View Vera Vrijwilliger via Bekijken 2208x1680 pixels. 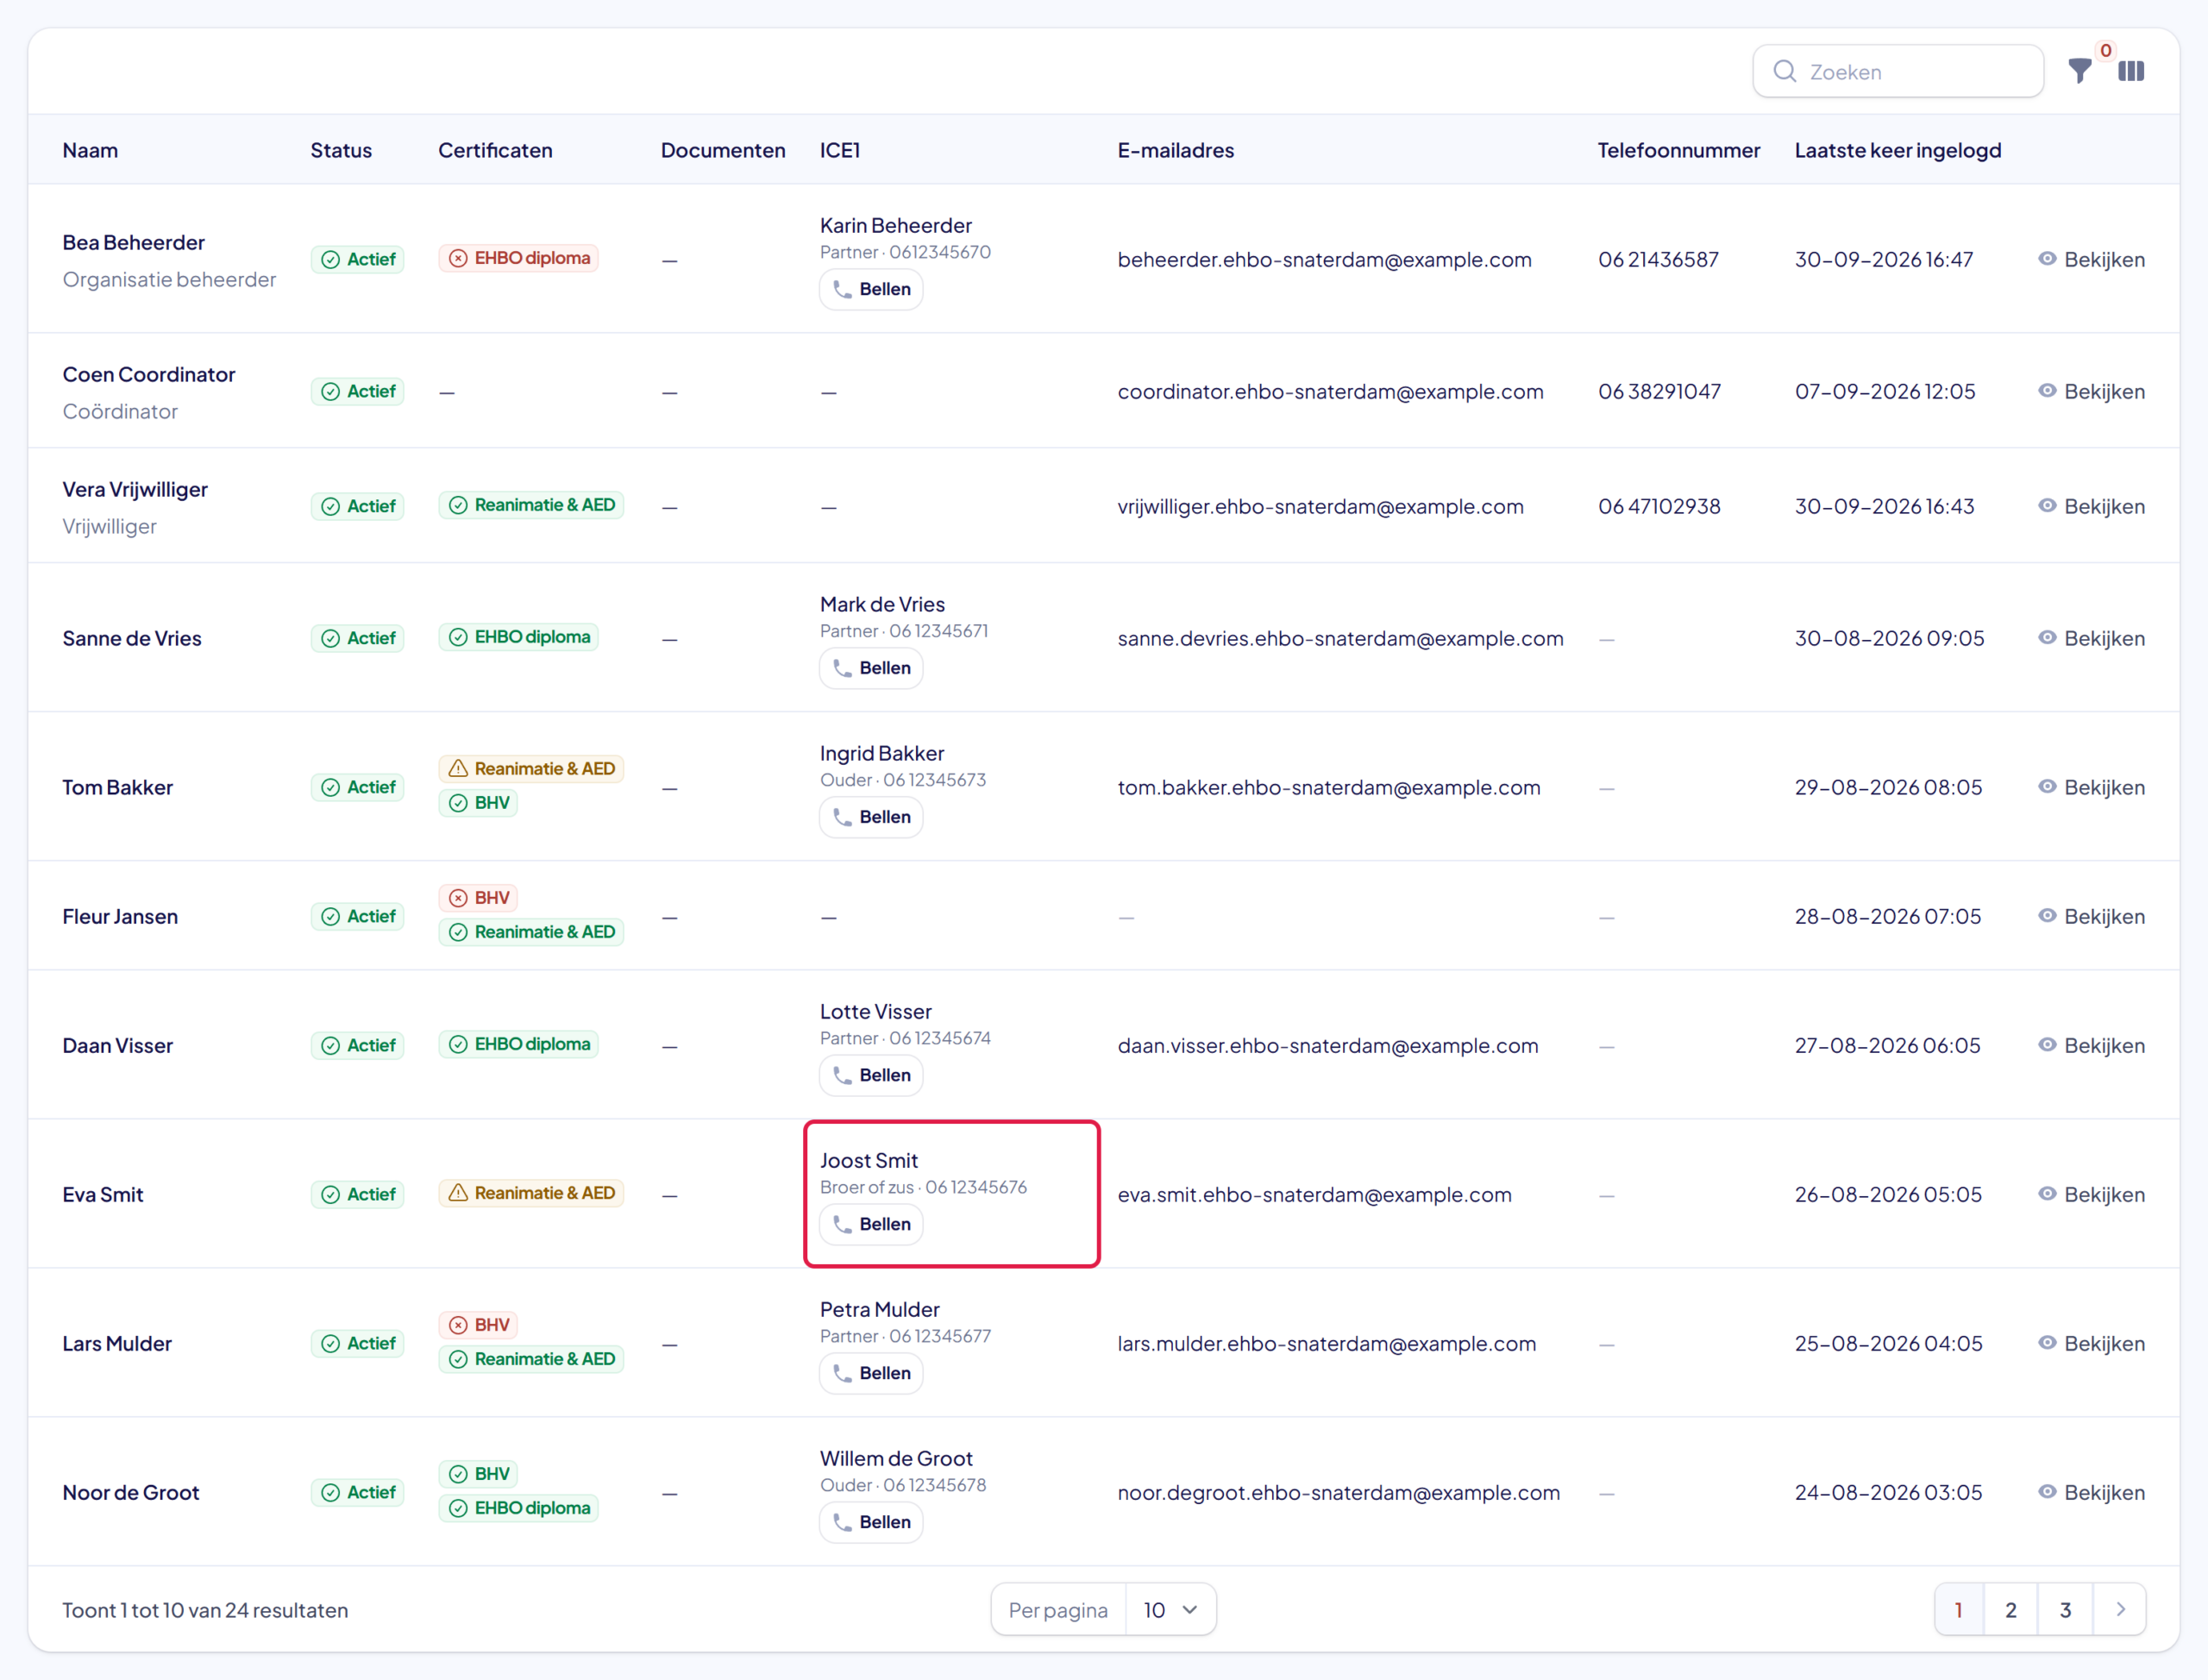pos(2091,507)
